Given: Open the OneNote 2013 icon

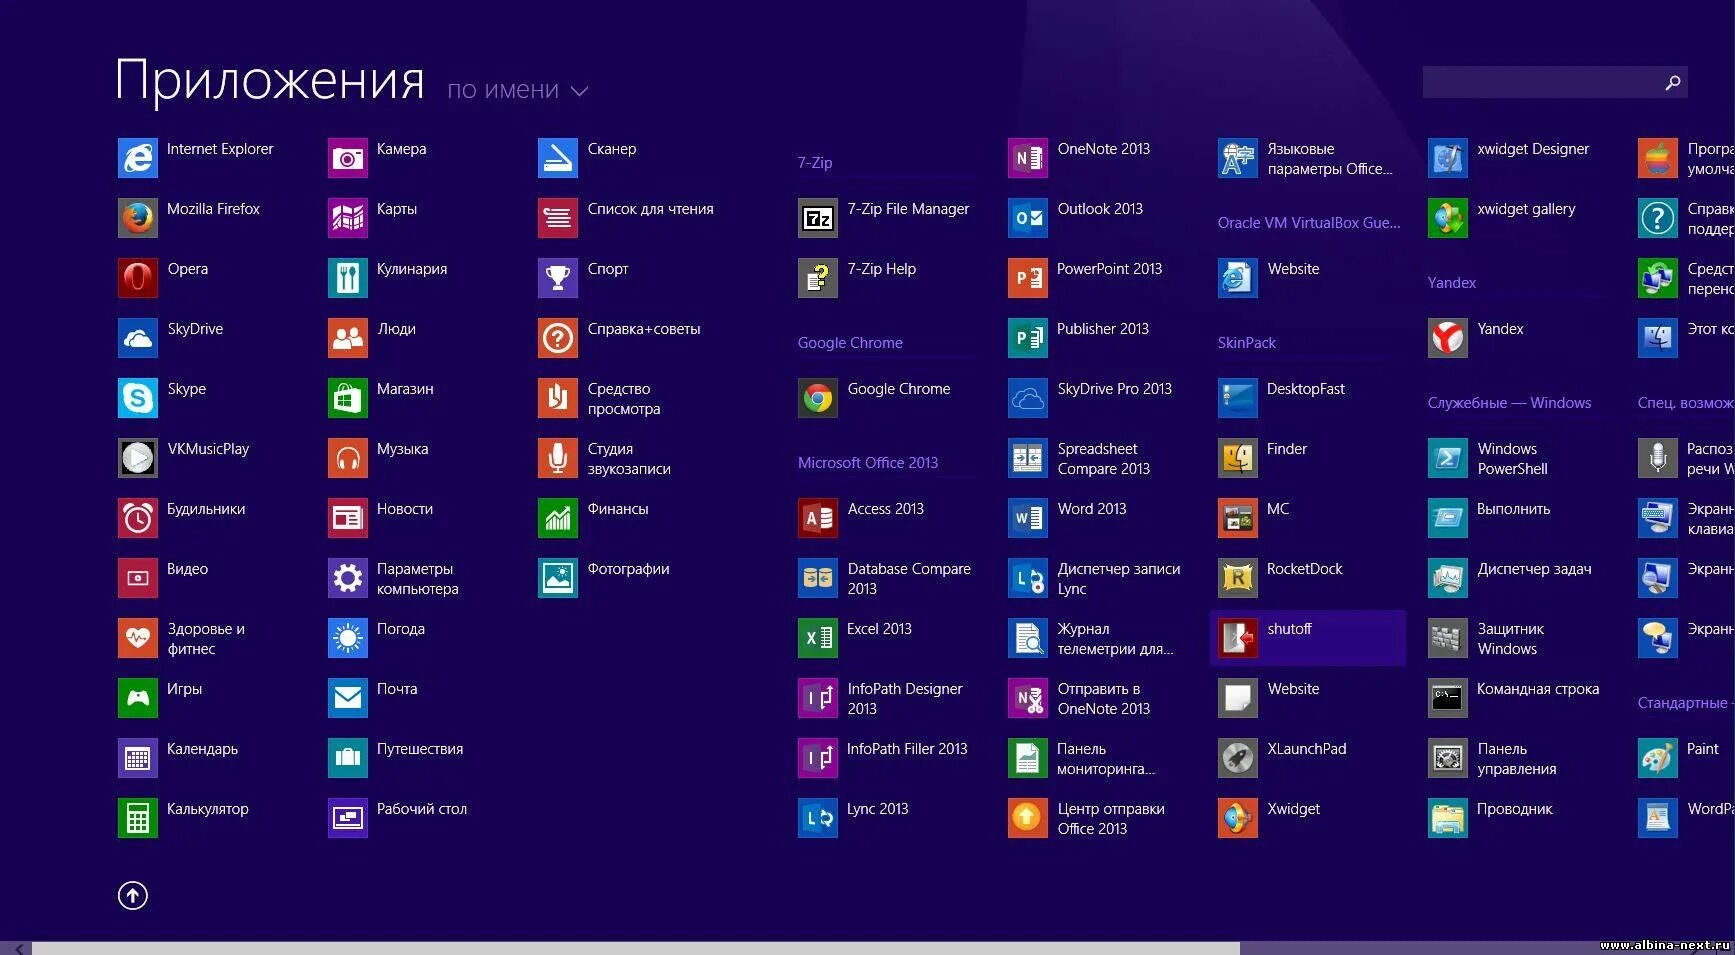Looking at the screenshot, I should click(x=1027, y=158).
